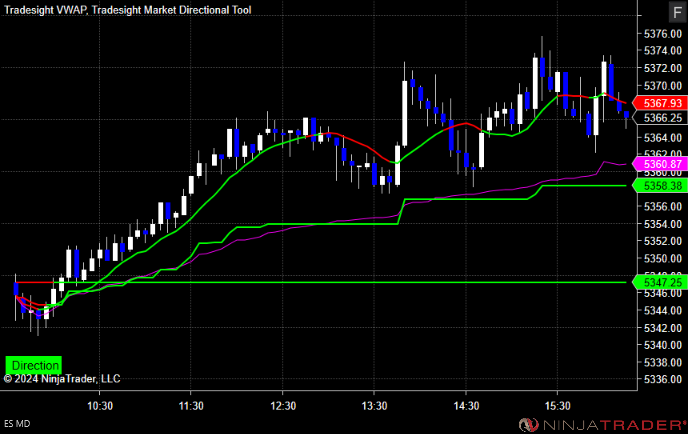
Task: Click the NinjaTrader logo in the corner
Action: [x=603, y=424]
